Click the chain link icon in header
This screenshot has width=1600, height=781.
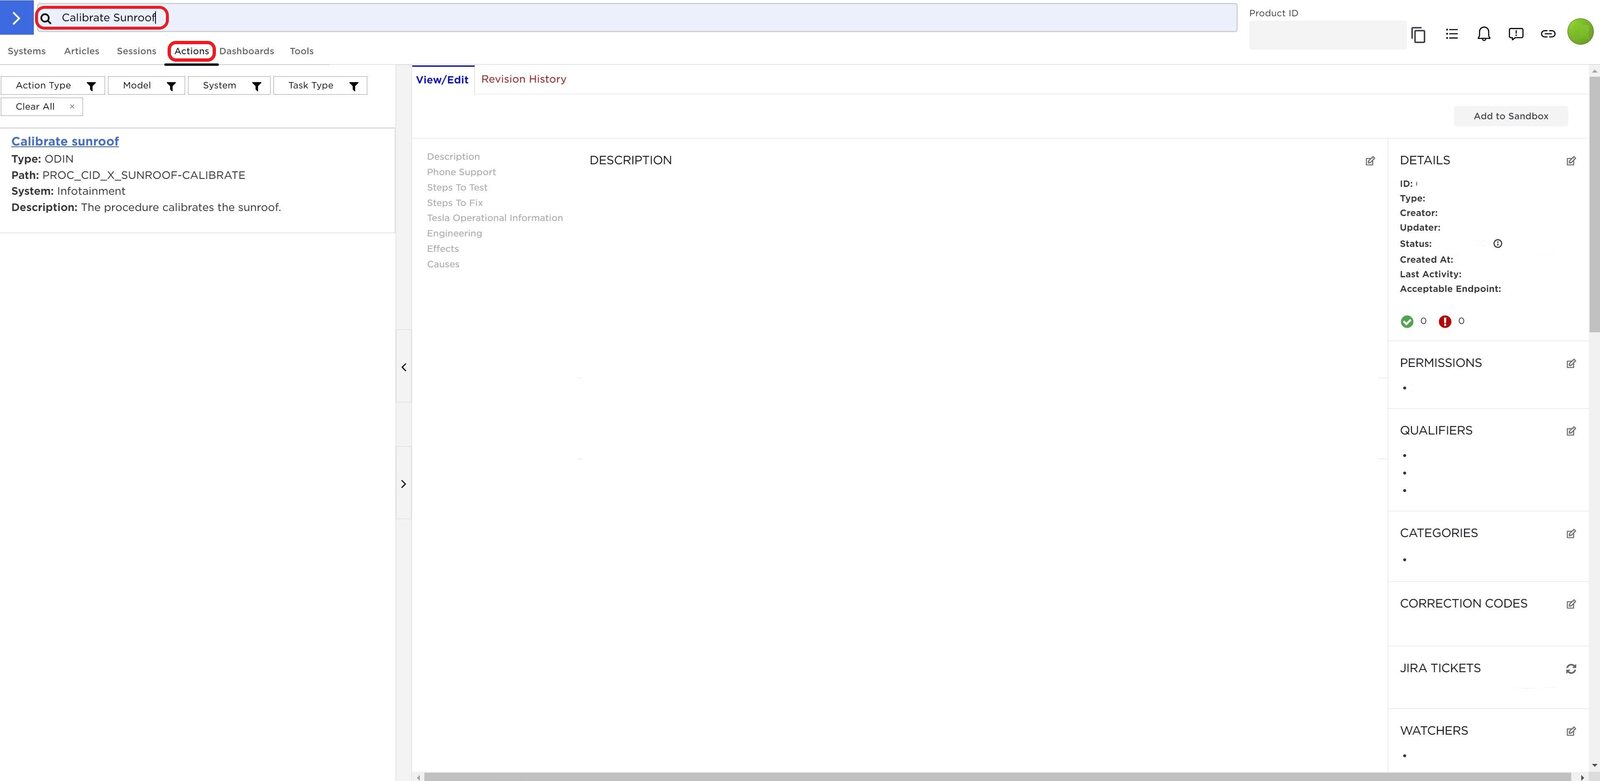pos(1548,34)
